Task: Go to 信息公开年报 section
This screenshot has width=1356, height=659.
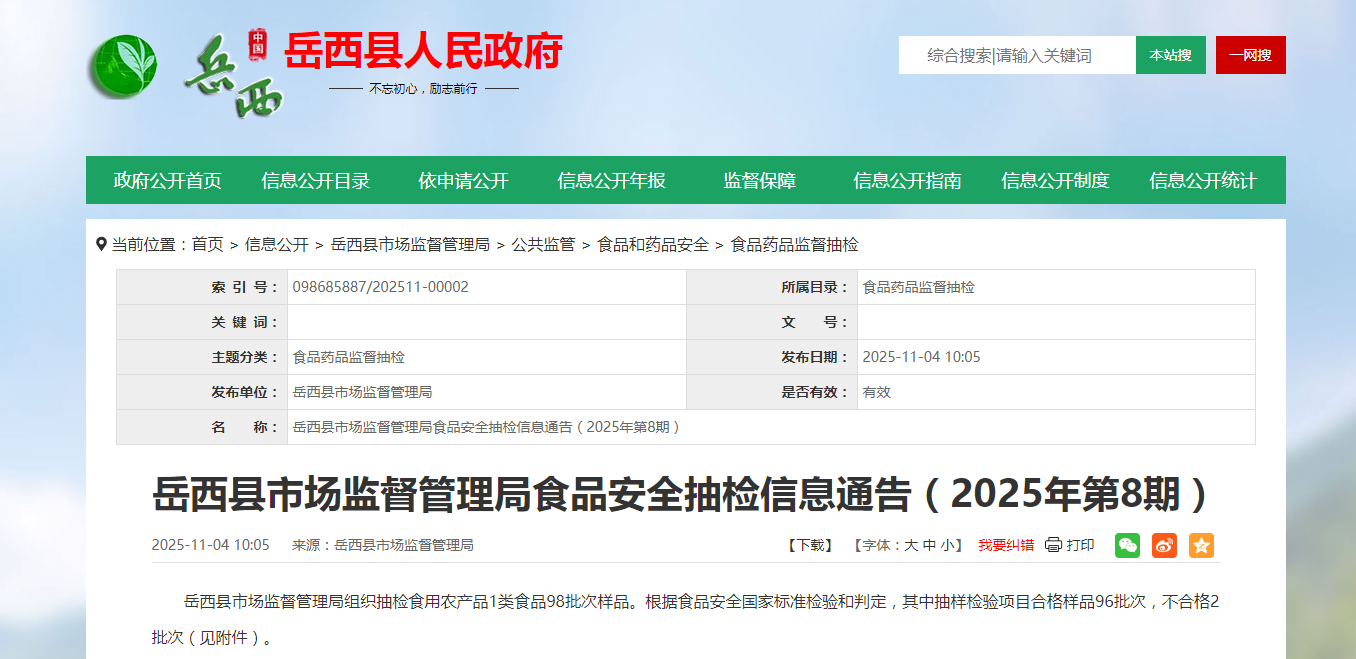Action: click(x=611, y=181)
